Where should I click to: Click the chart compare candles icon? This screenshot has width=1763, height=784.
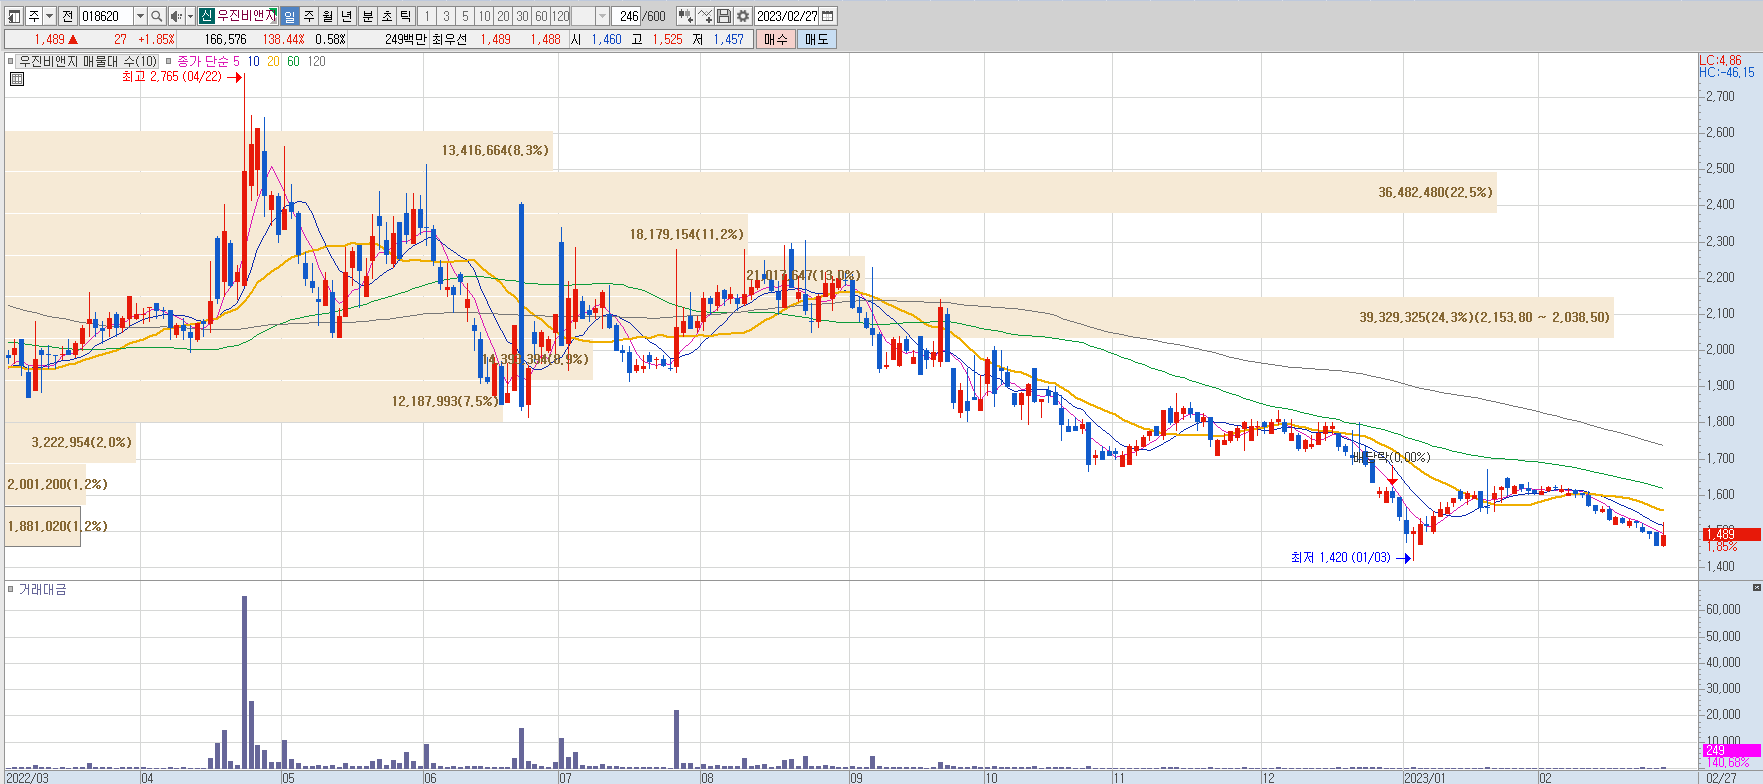coord(686,16)
